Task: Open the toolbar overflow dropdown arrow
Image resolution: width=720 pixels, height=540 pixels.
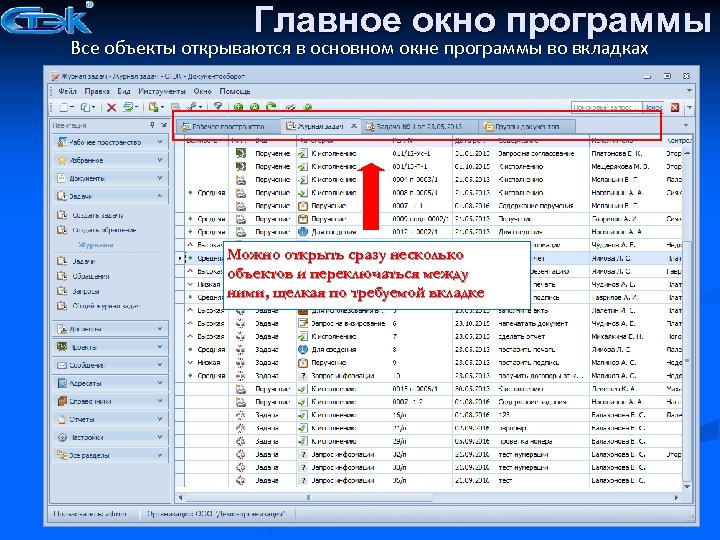Action: pyautogui.click(x=690, y=107)
